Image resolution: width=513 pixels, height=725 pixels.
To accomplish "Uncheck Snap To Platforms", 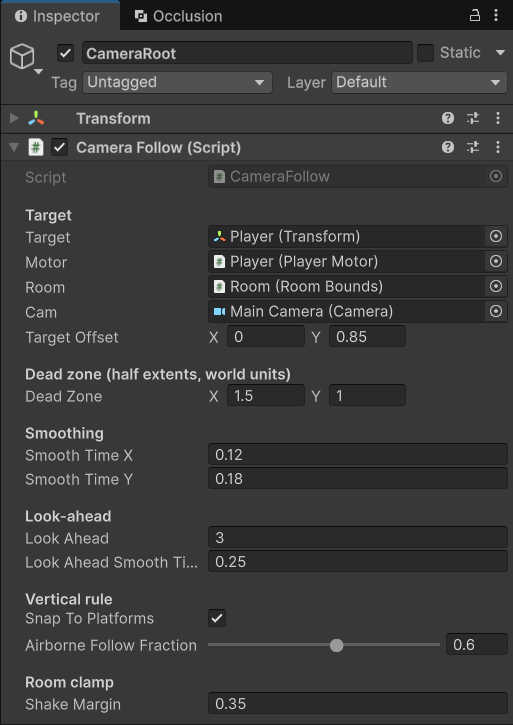I will click(x=217, y=618).
